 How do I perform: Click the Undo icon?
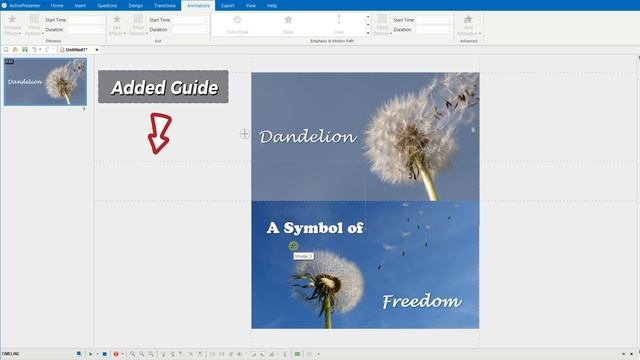click(34, 50)
